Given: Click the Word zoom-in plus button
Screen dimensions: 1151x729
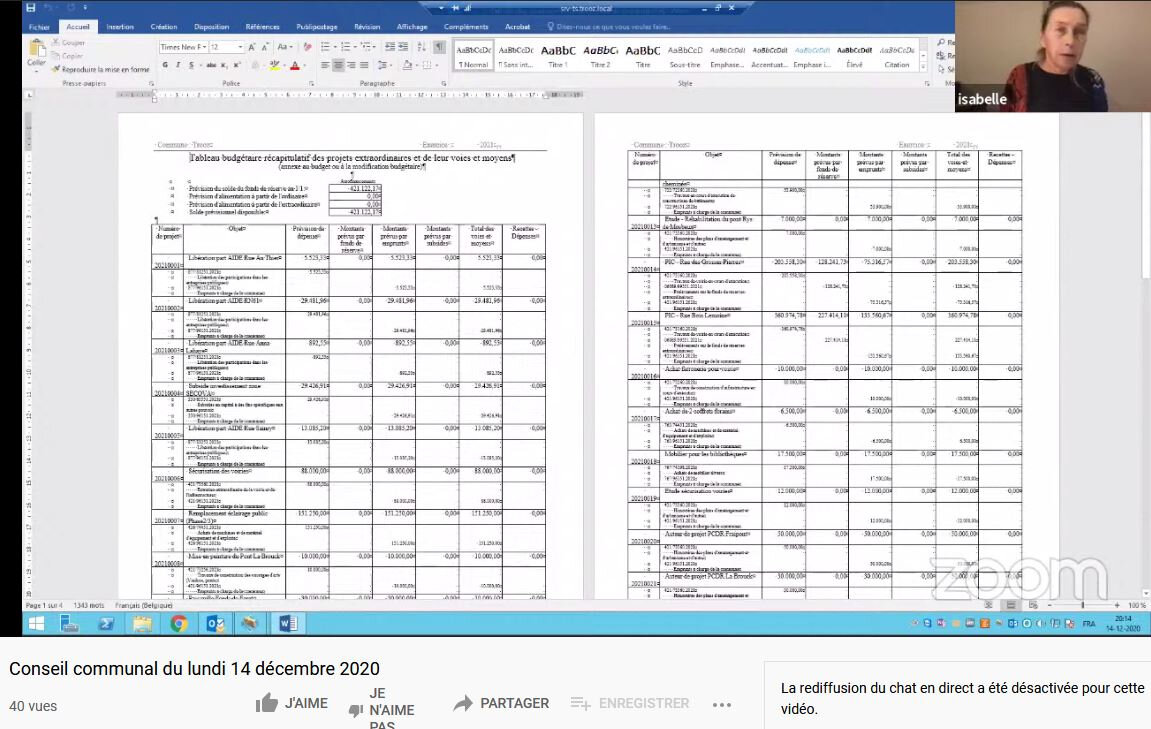Looking at the screenshot, I should 1117,606.
